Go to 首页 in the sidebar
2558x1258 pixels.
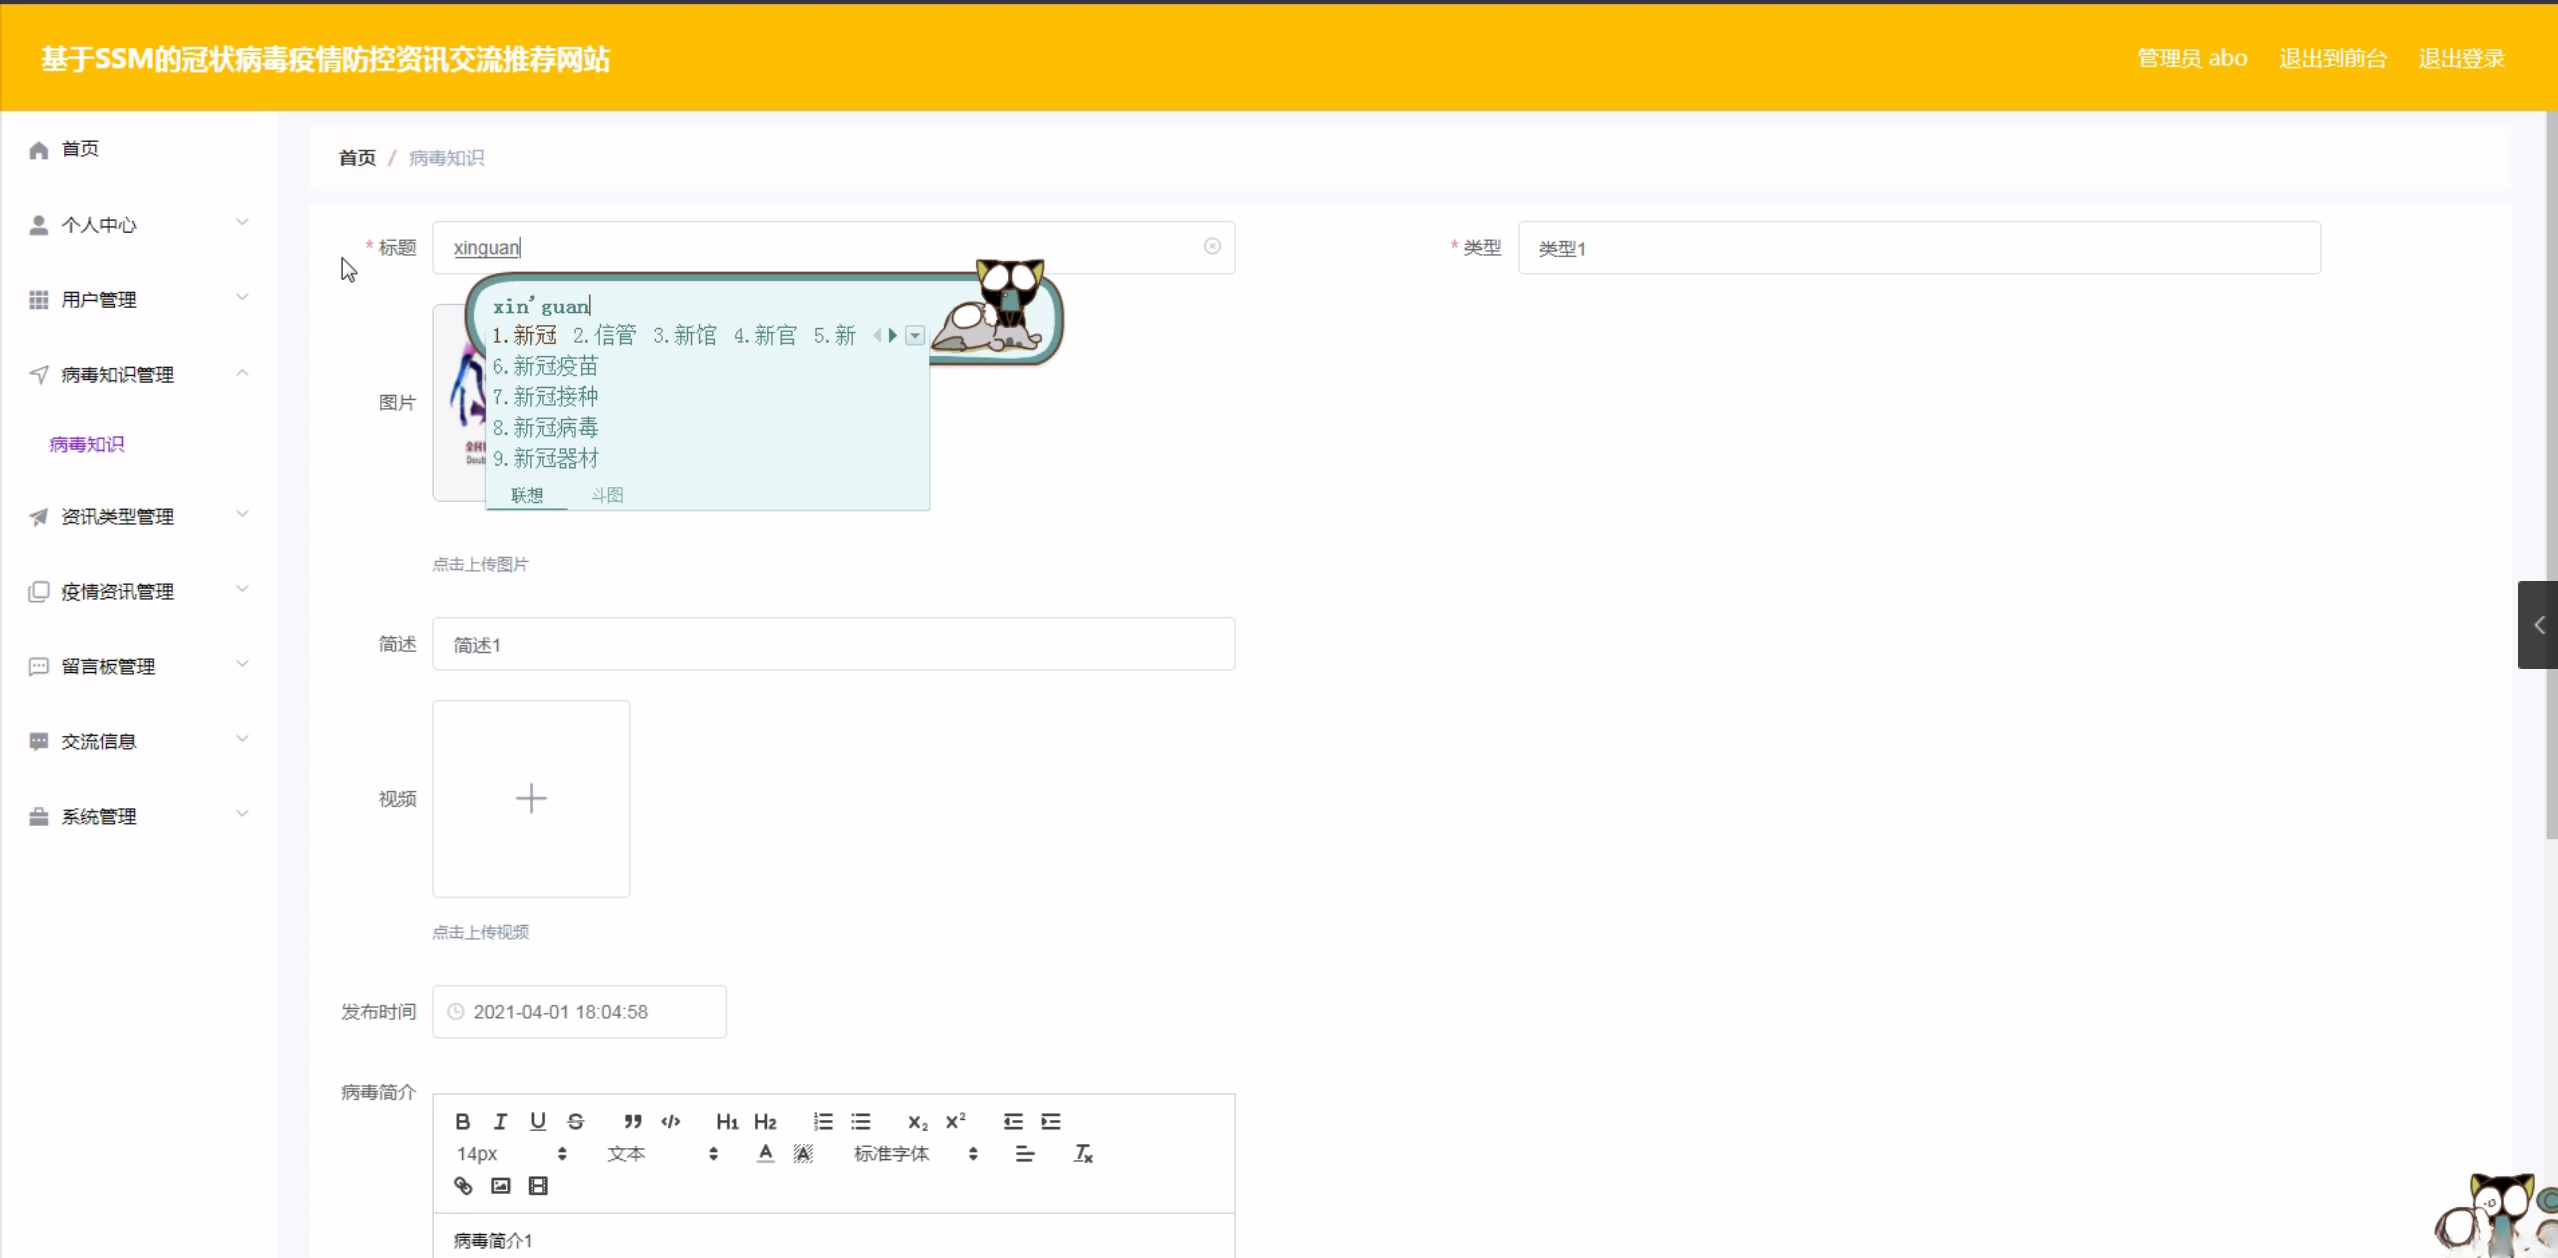pos(80,149)
